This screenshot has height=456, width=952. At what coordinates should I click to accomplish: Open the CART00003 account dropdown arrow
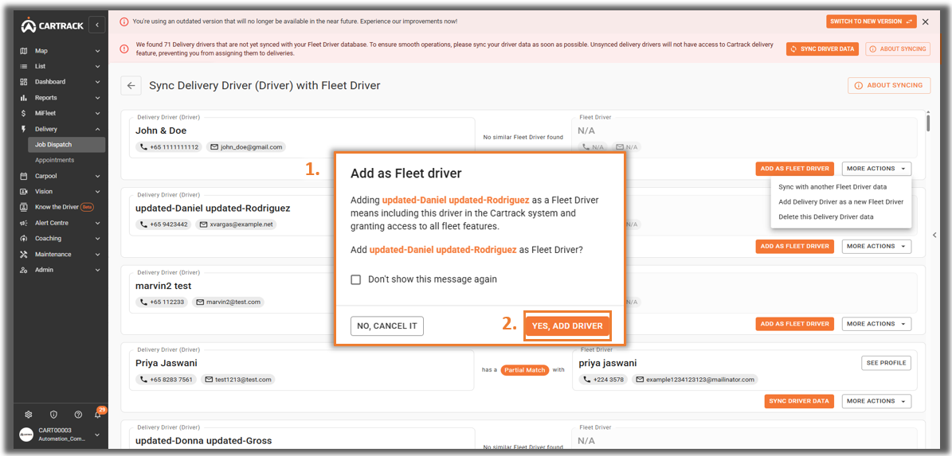(x=97, y=435)
